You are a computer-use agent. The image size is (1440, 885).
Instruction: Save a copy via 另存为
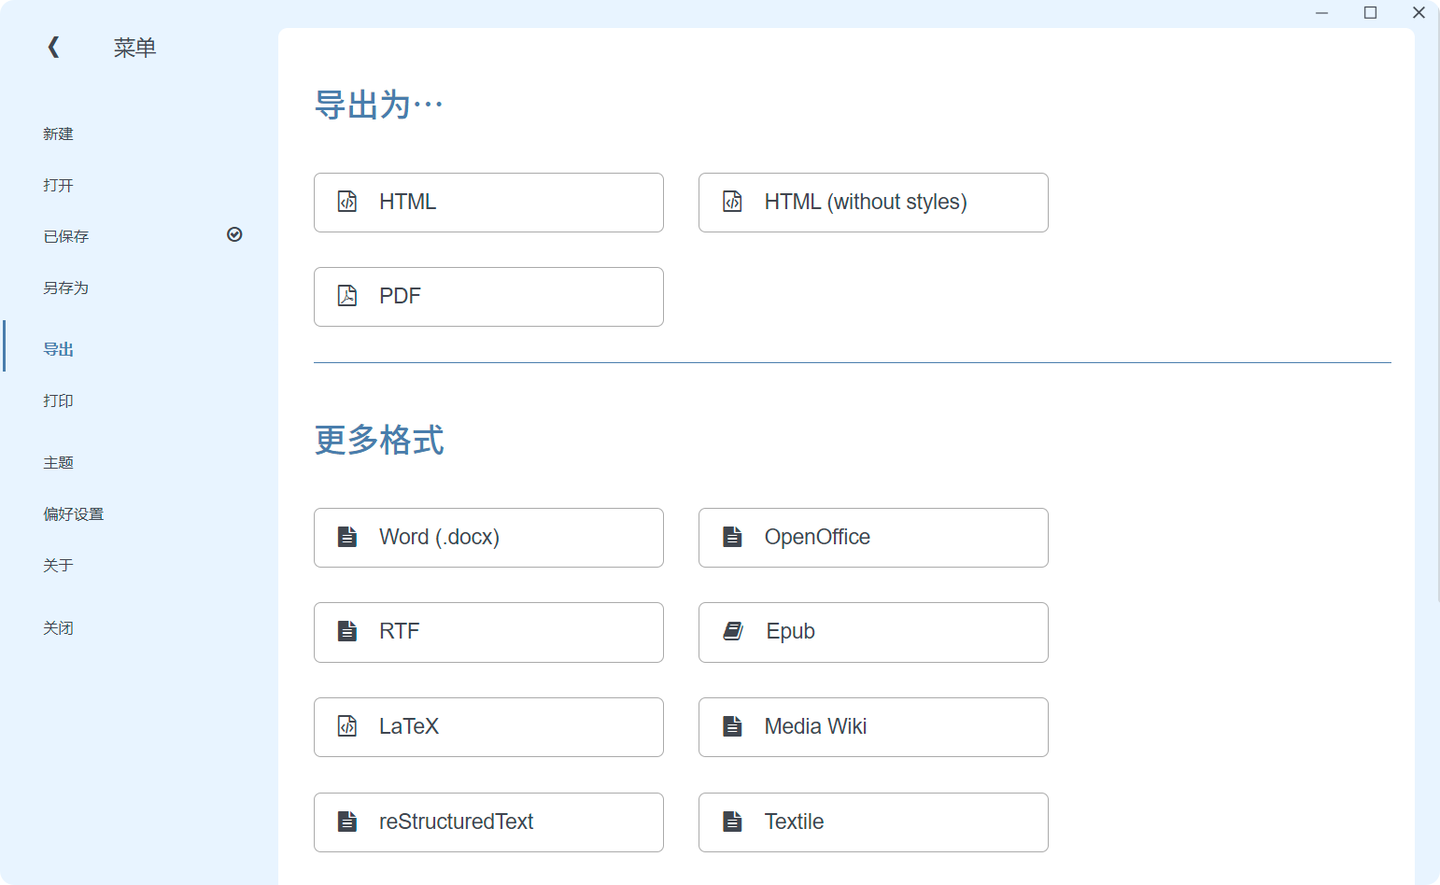coord(66,287)
